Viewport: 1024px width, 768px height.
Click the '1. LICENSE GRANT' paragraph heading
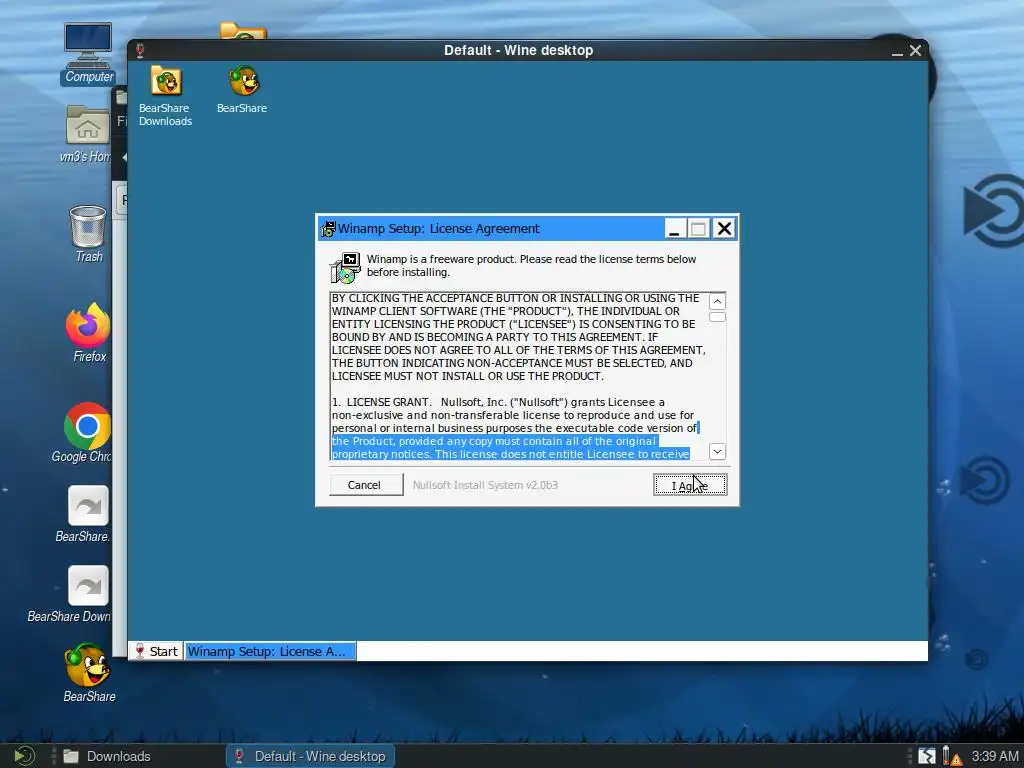point(381,402)
